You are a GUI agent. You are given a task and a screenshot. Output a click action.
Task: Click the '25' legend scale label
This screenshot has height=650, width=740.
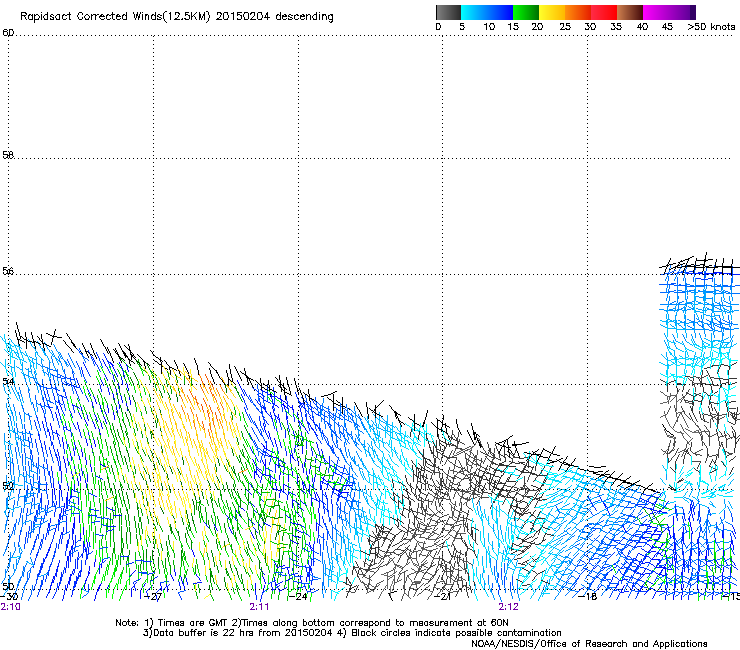pos(564,27)
